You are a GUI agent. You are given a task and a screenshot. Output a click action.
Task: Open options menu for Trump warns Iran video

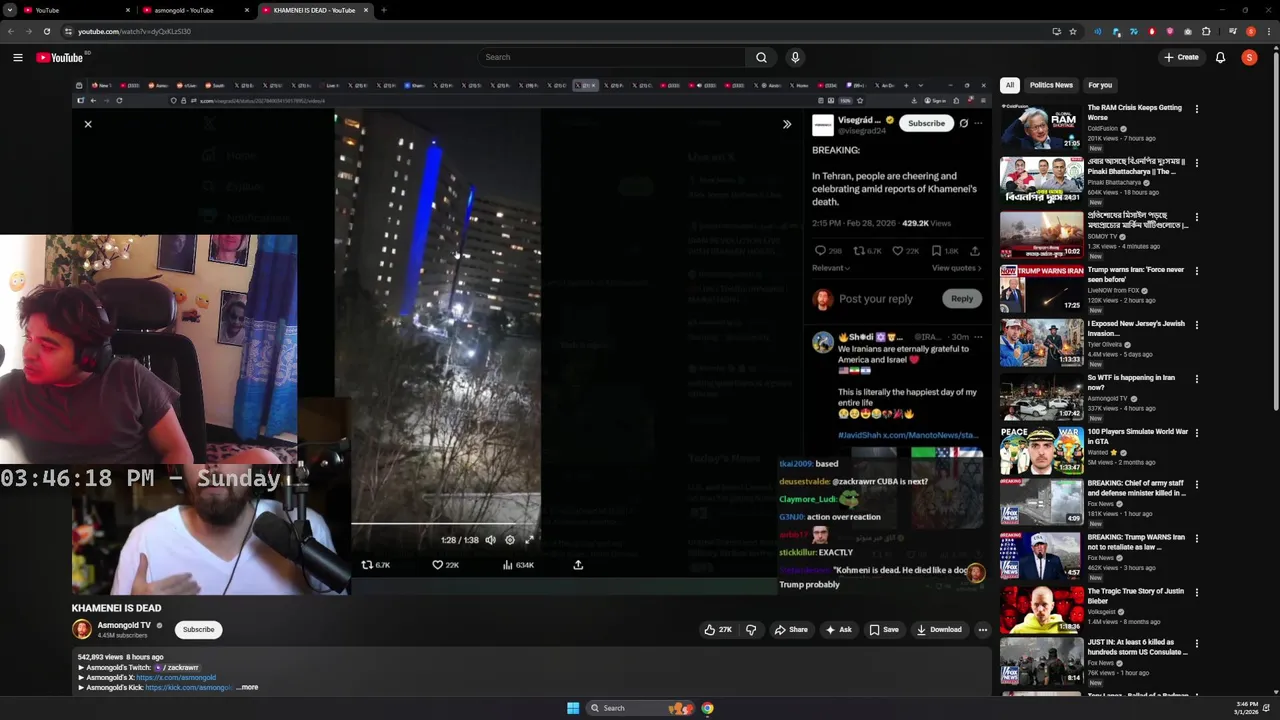[x=1196, y=270]
